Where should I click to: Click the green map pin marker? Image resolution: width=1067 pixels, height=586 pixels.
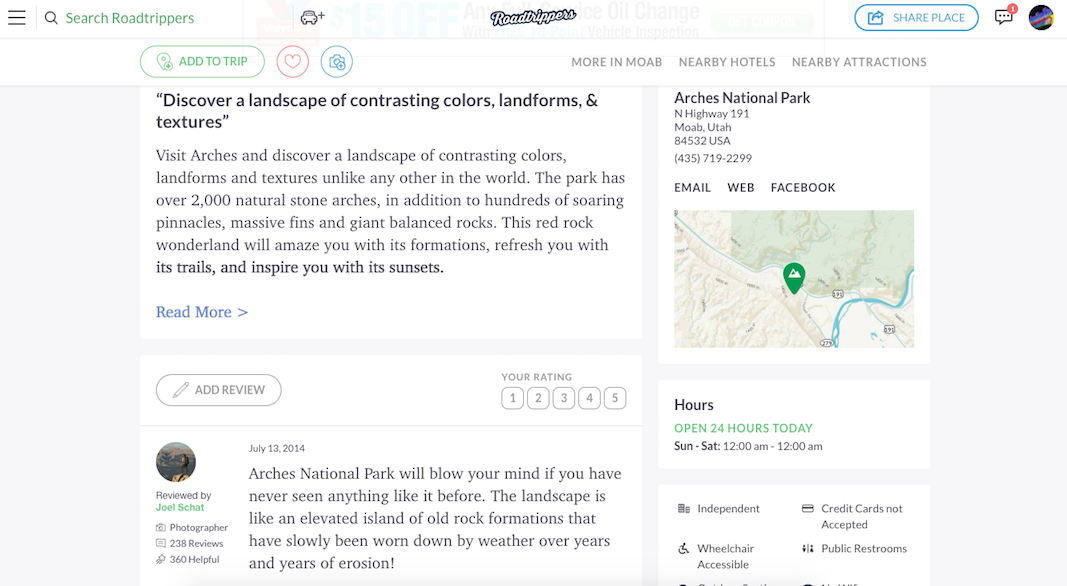point(794,278)
